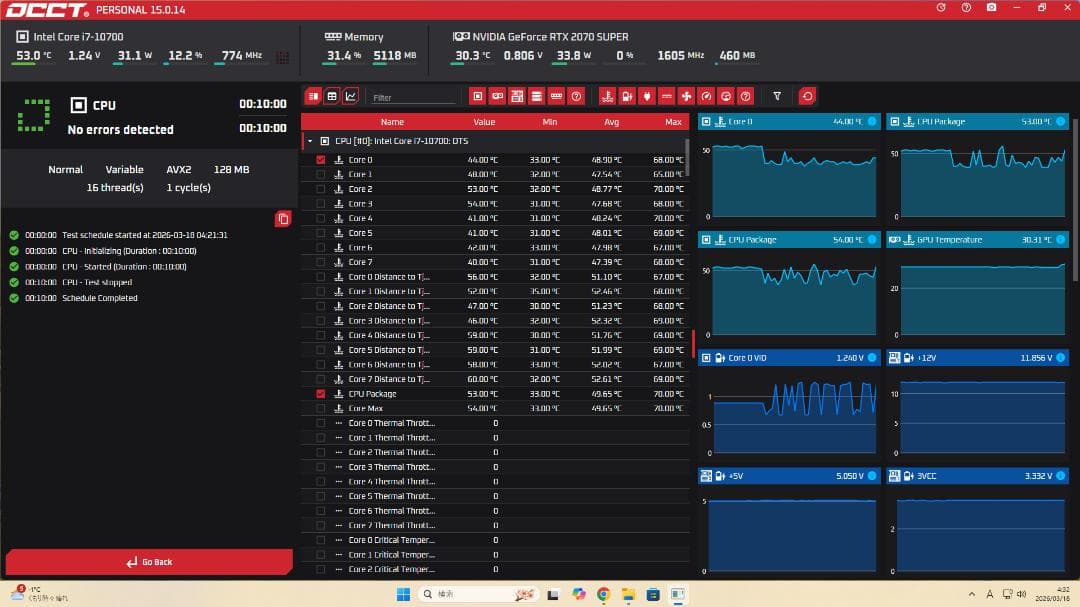The height and width of the screenshot is (607, 1080).
Task: Select the Core 6 row
Action: click(495, 247)
